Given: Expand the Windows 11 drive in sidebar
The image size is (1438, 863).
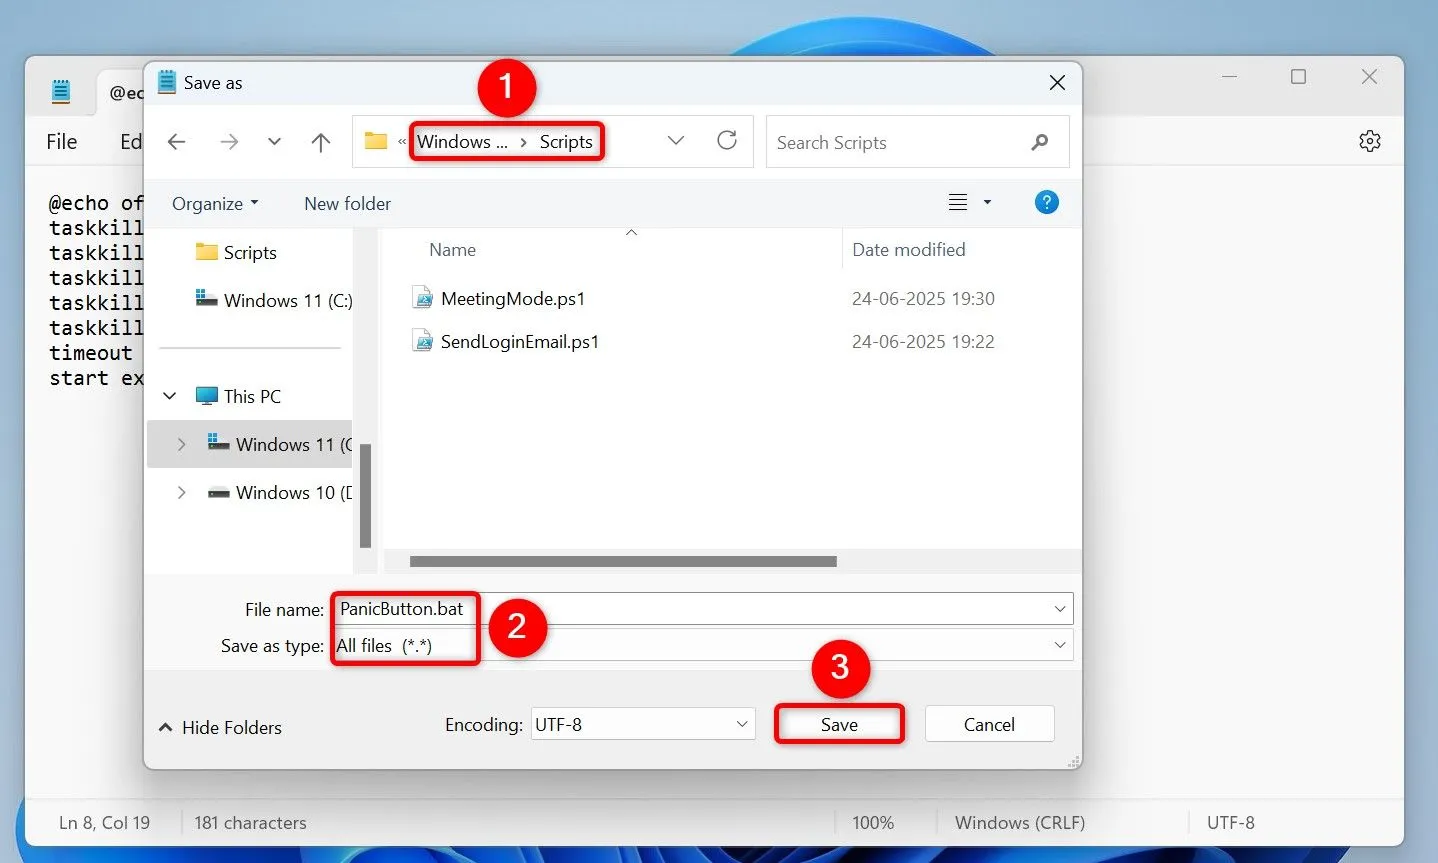Looking at the screenshot, I should coord(181,444).
